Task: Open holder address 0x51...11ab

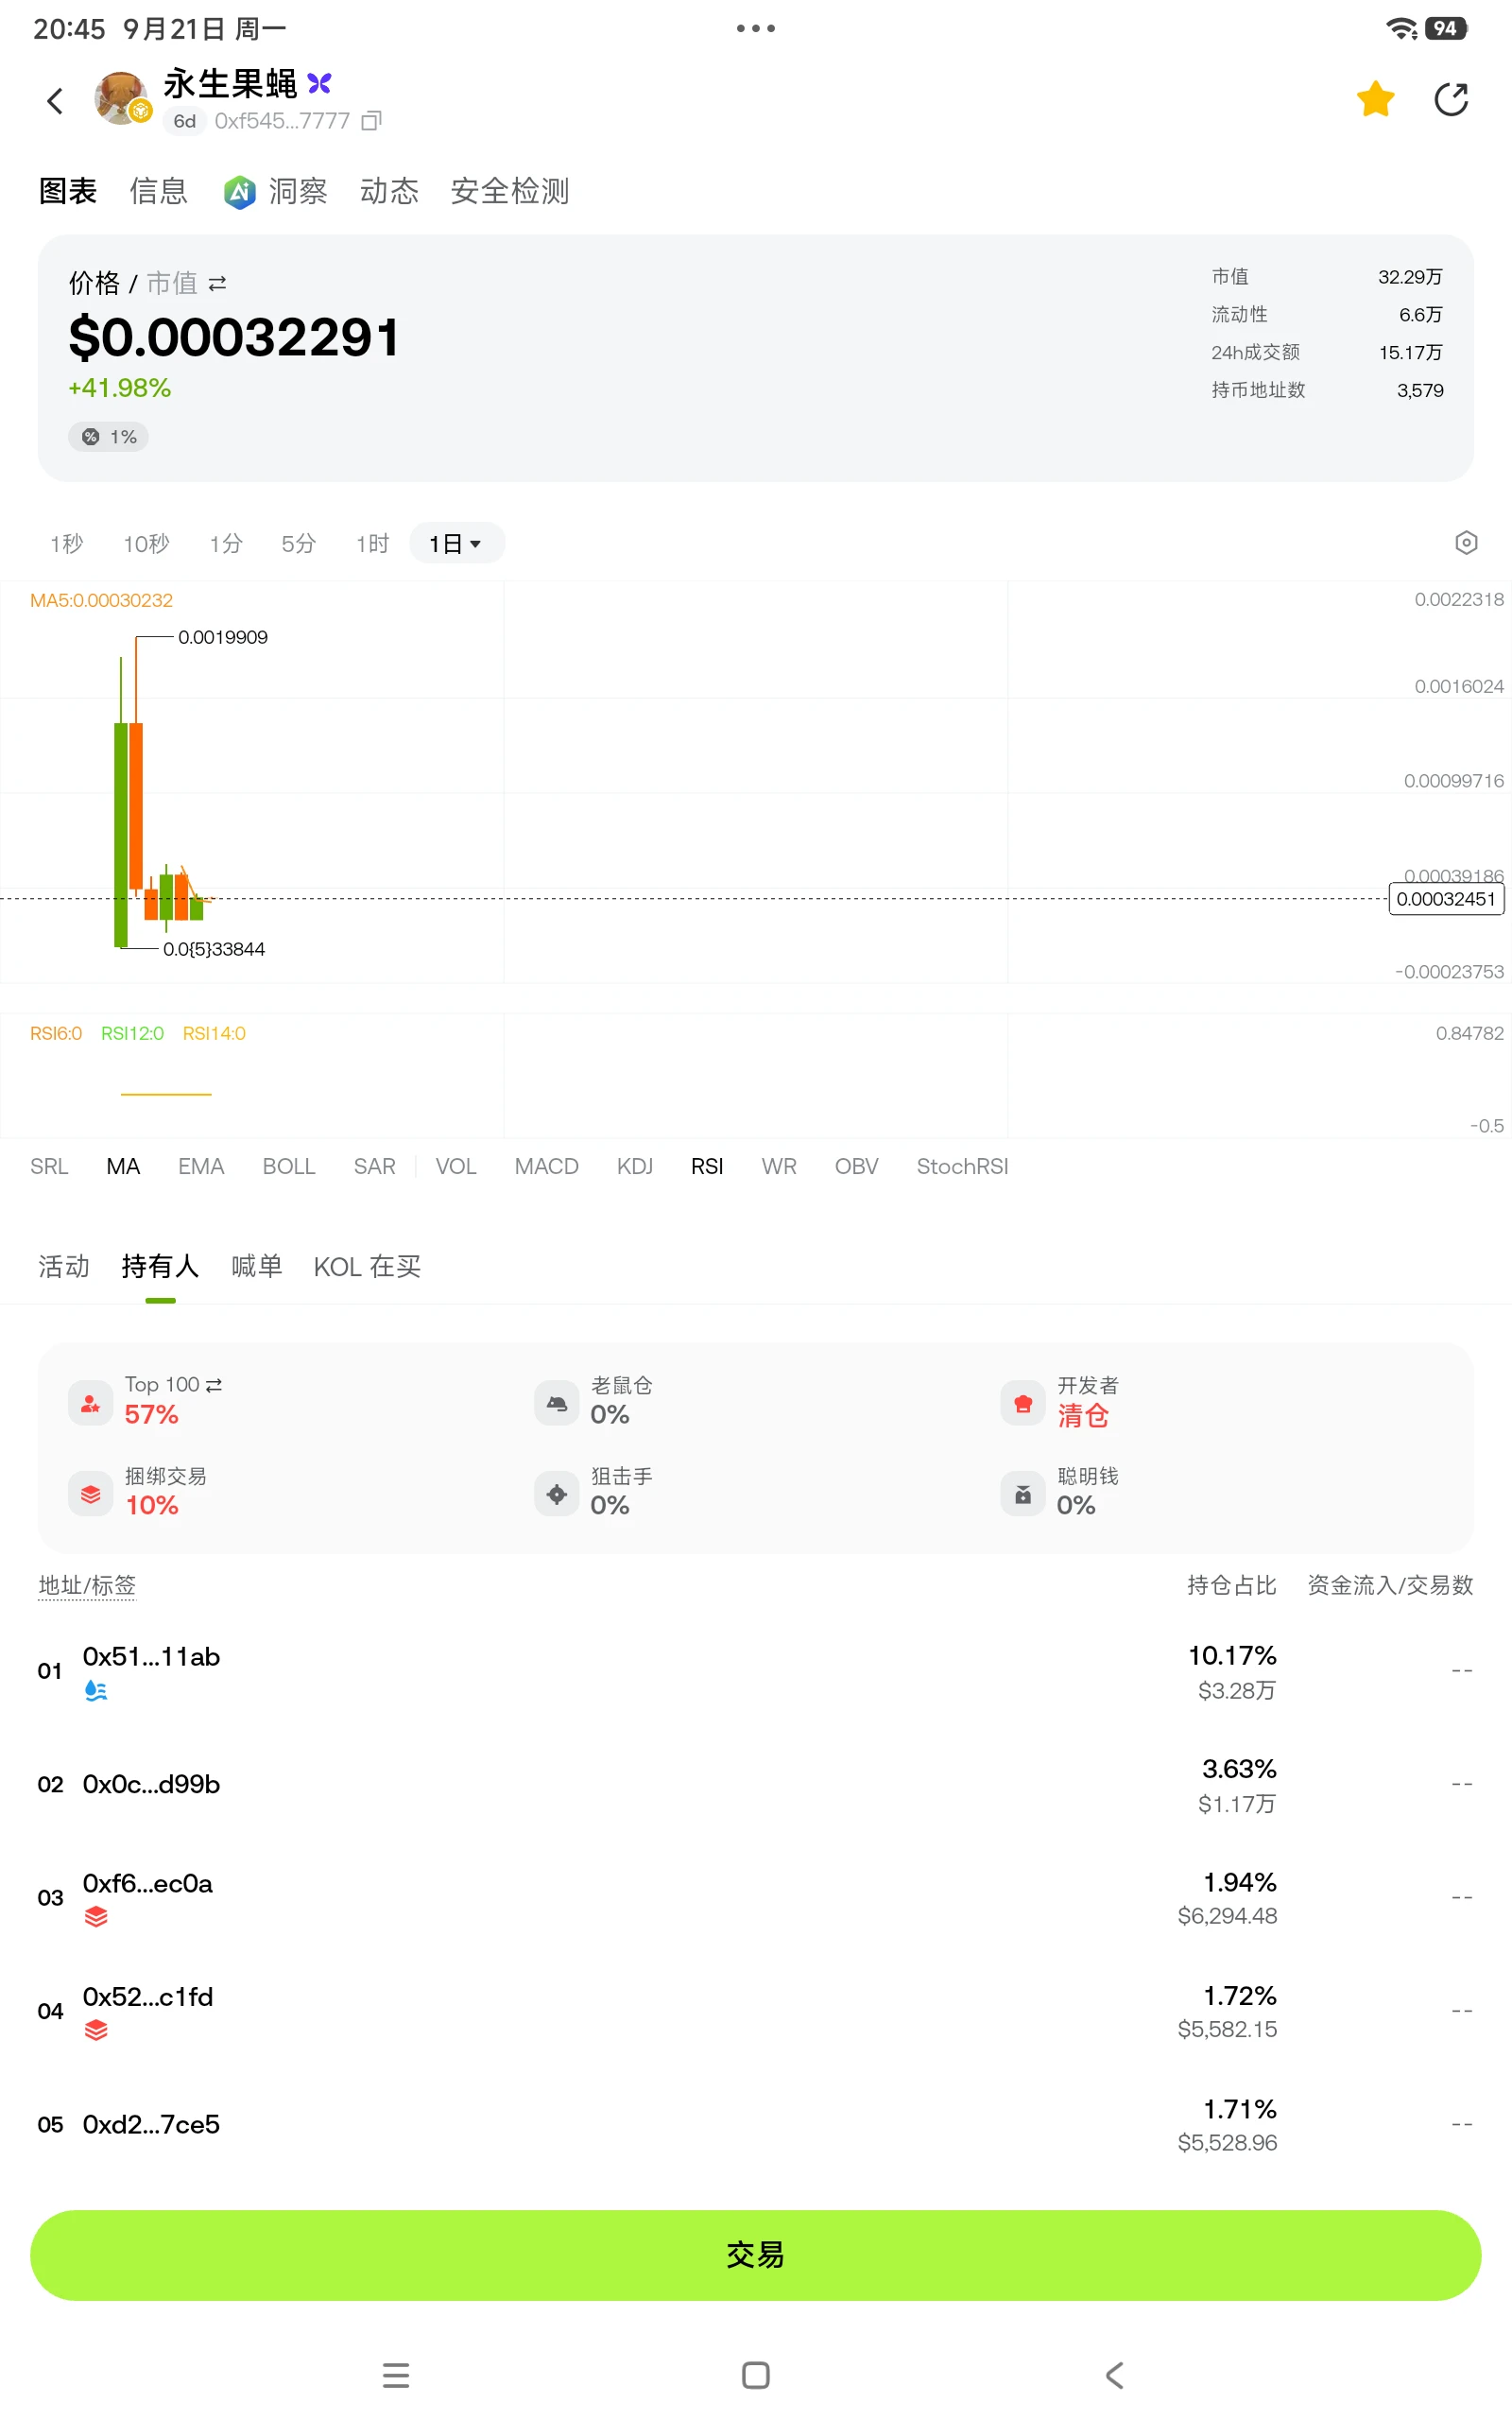Action: 151,1656
